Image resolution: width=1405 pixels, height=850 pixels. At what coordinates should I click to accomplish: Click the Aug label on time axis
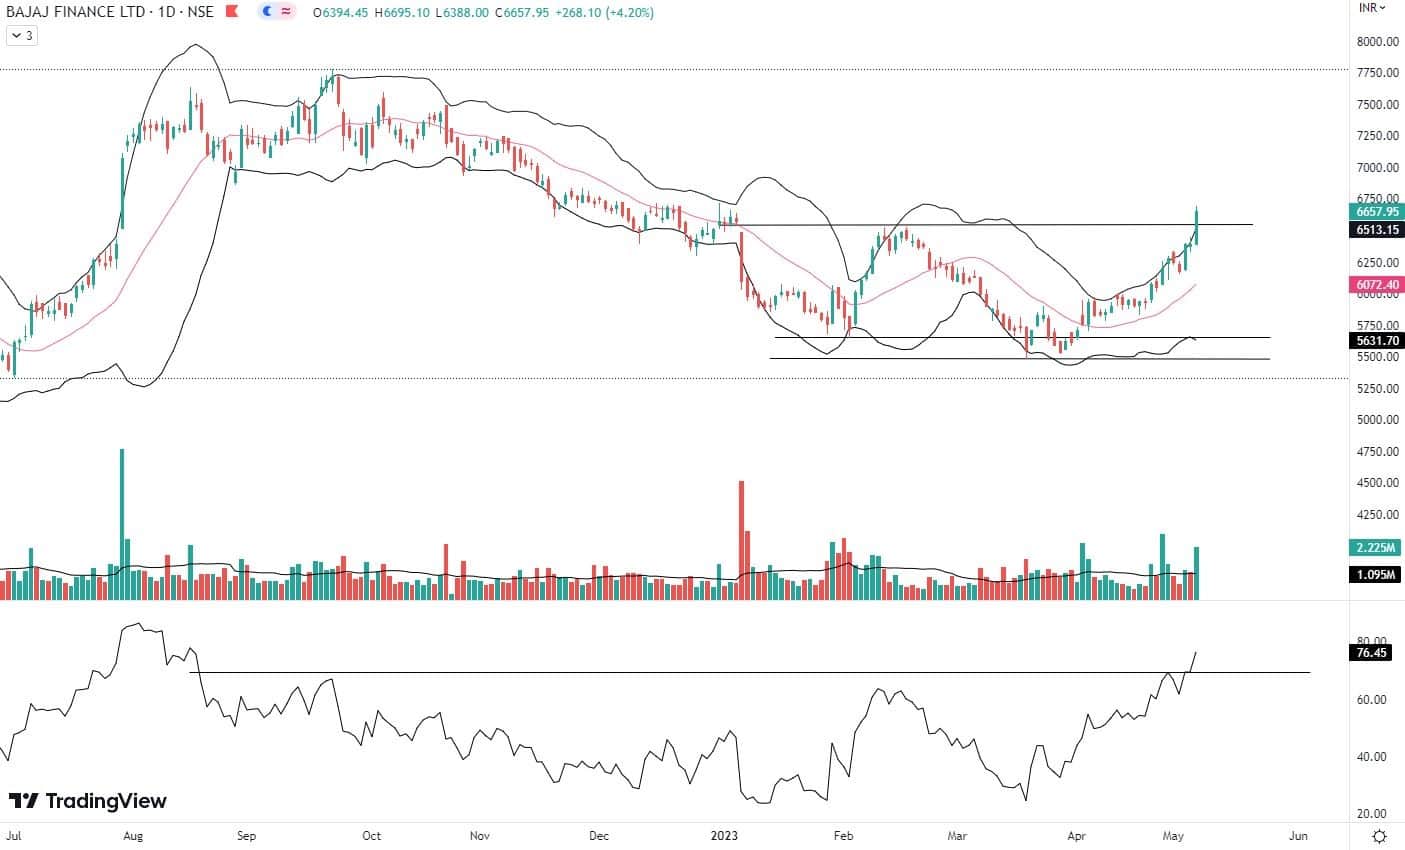[x=132, y=835]
